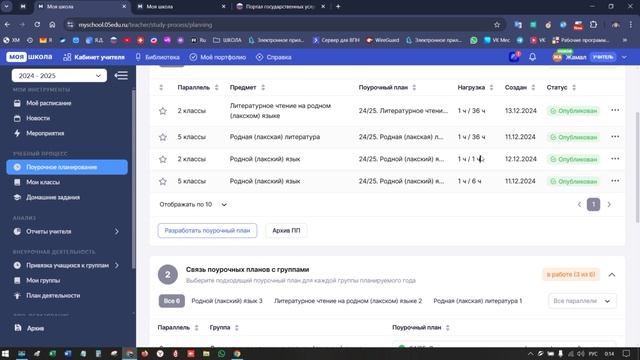Sort table by Поурочный план column
The width and height of the screenshot is (640, 360).
point(414,87)
